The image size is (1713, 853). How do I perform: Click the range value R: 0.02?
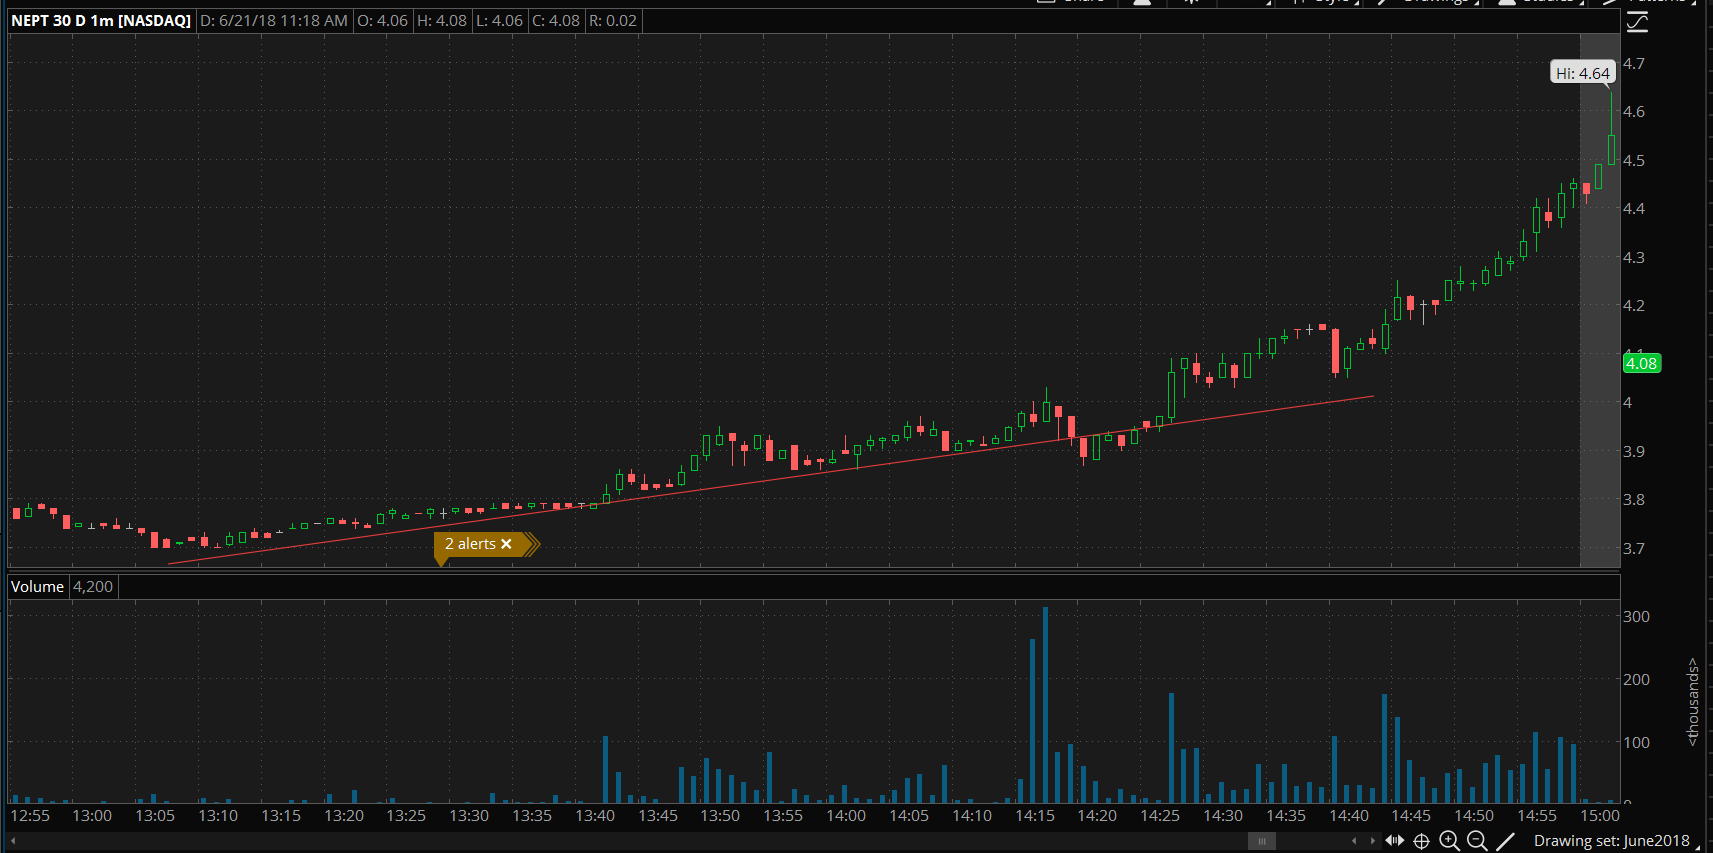coord(612,20)
